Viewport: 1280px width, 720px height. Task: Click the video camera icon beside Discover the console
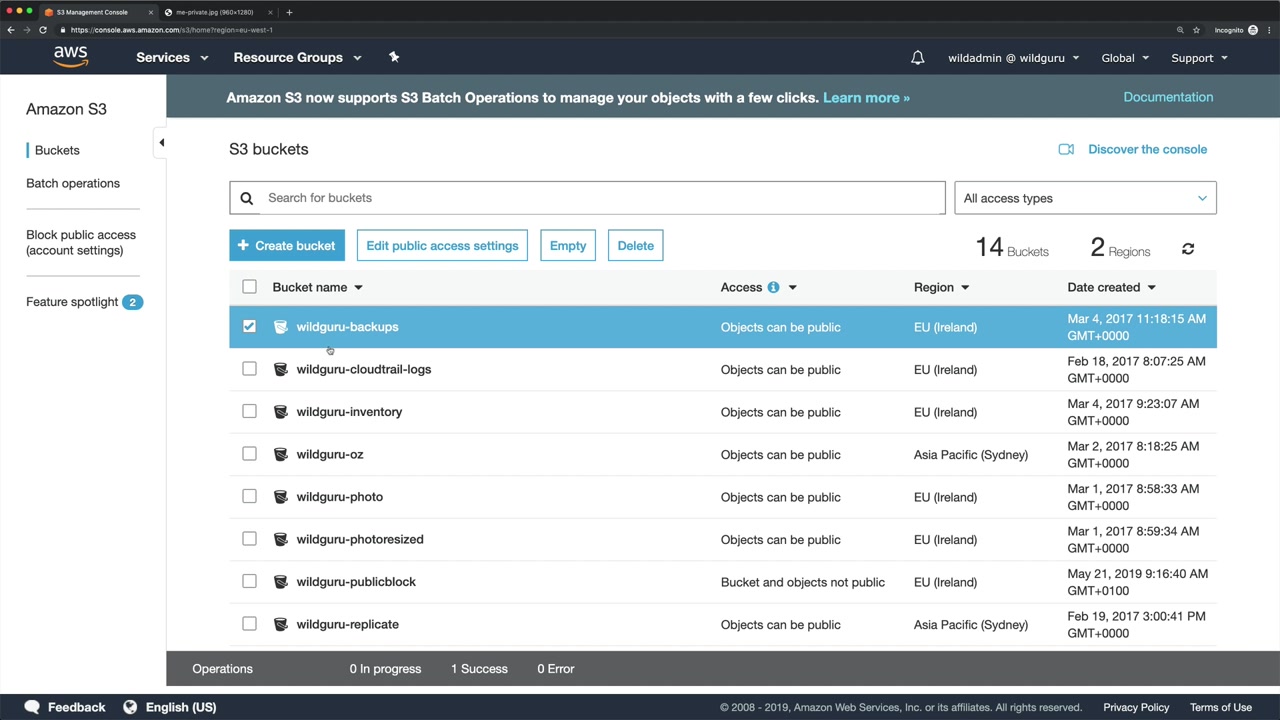point(1066,149)
